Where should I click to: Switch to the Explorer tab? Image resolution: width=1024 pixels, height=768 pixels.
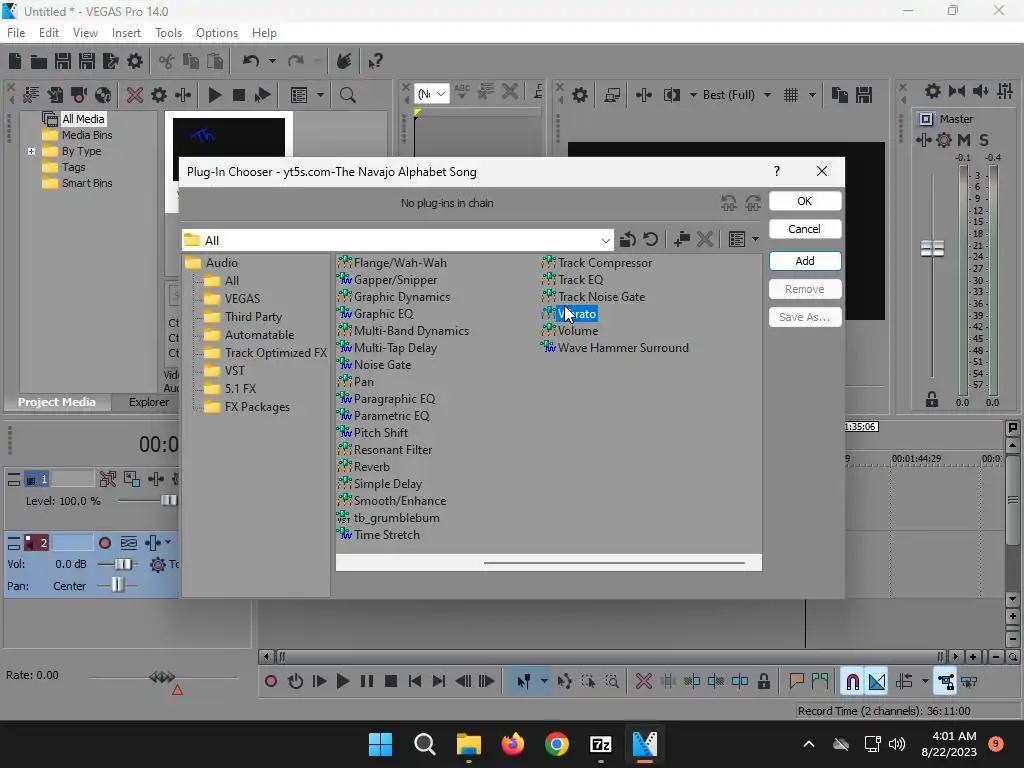coord(148,402)
